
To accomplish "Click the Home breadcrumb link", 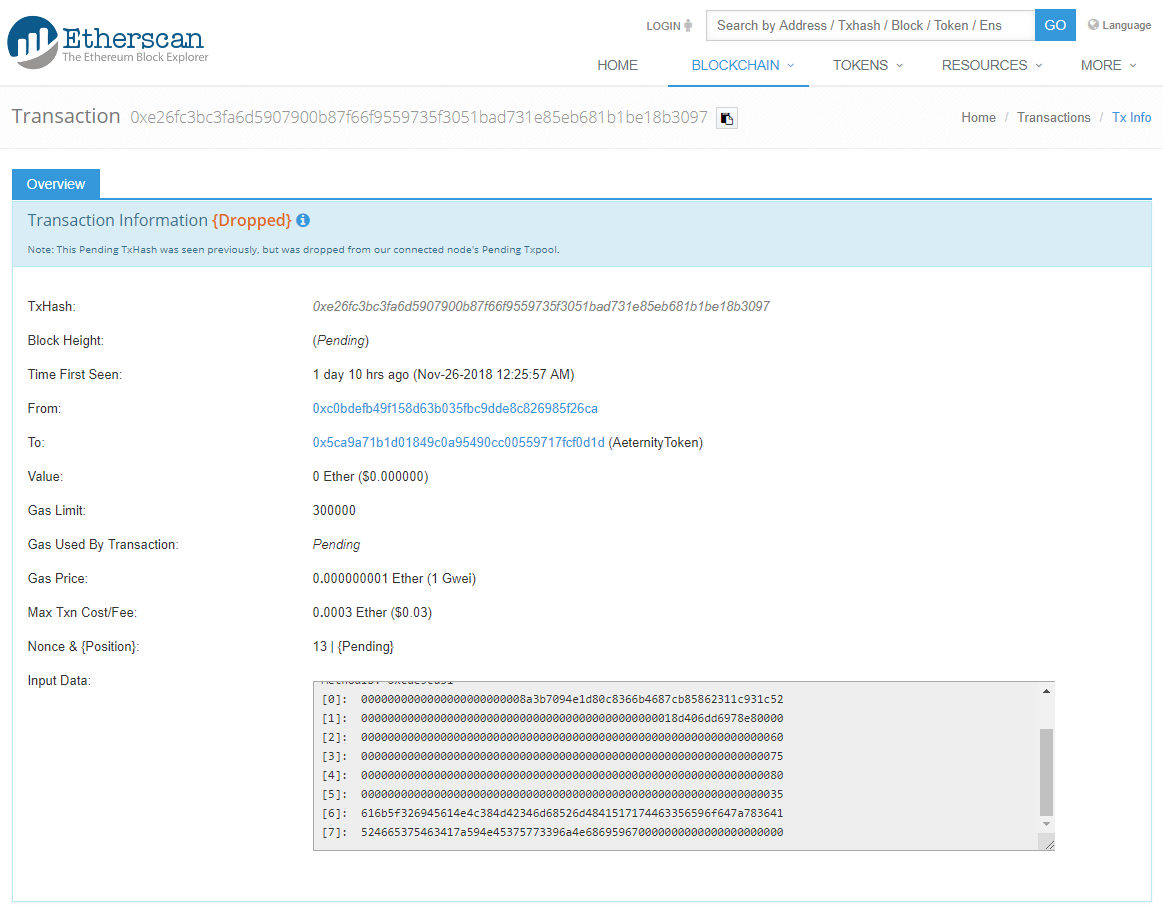I will pyautogui.click(x=978, y=117).
